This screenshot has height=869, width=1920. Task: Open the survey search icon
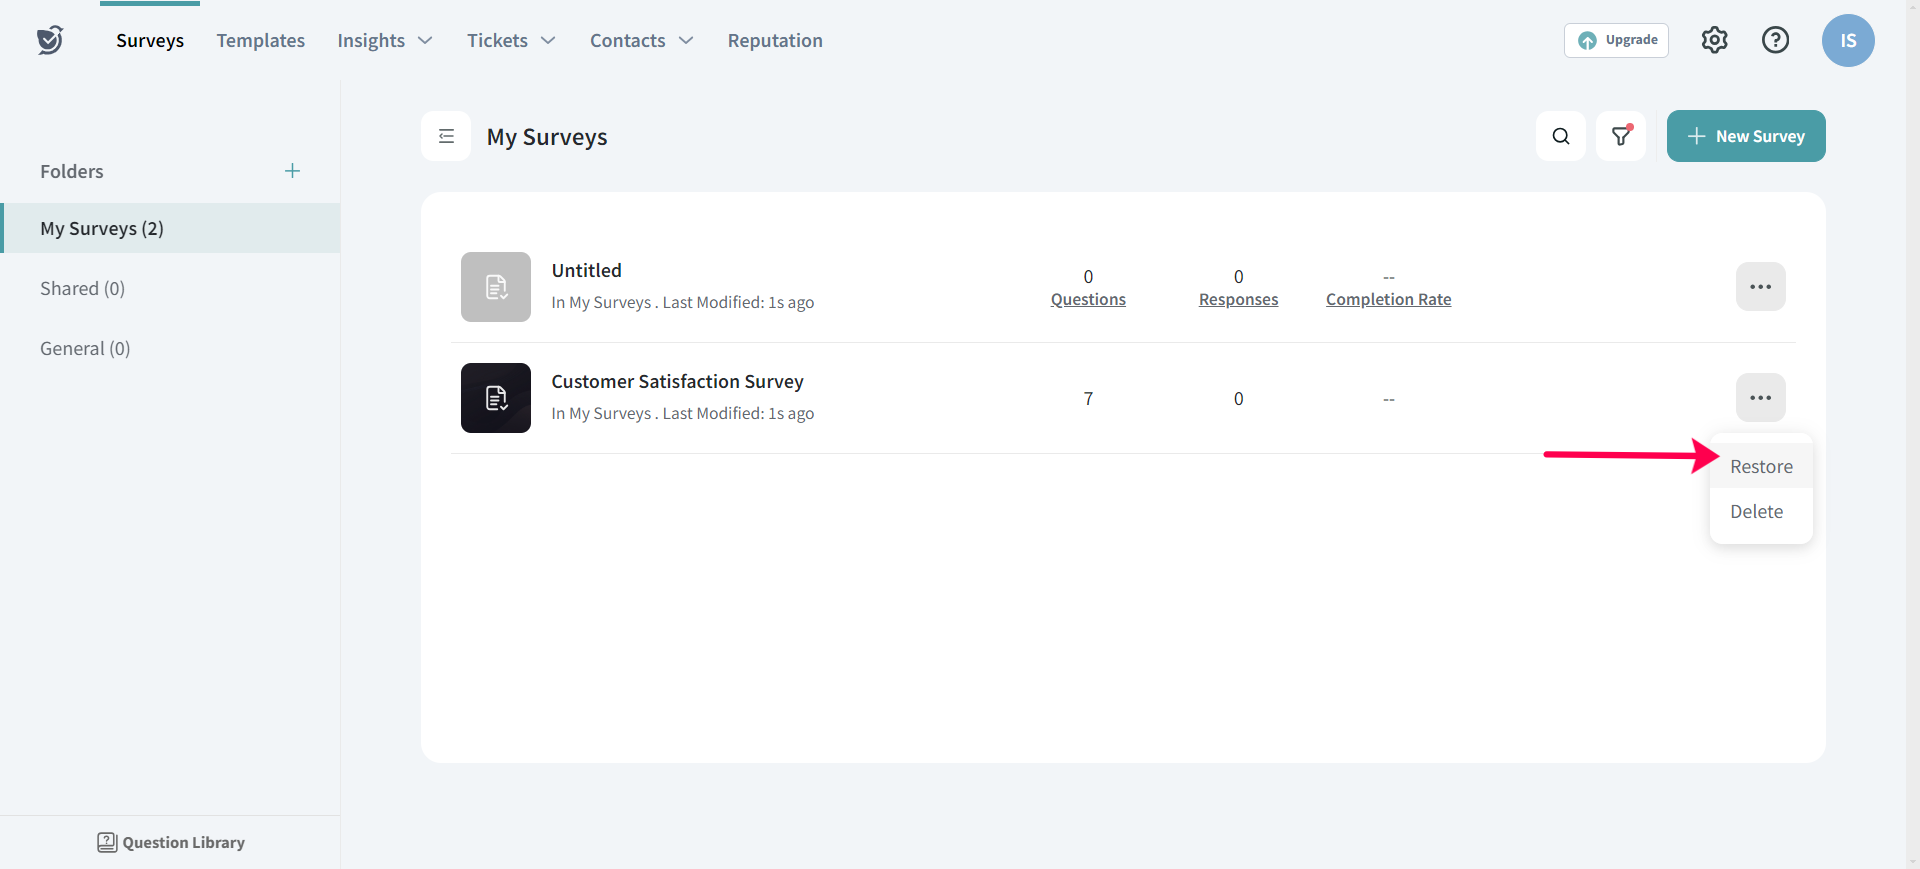(1560, 136)
